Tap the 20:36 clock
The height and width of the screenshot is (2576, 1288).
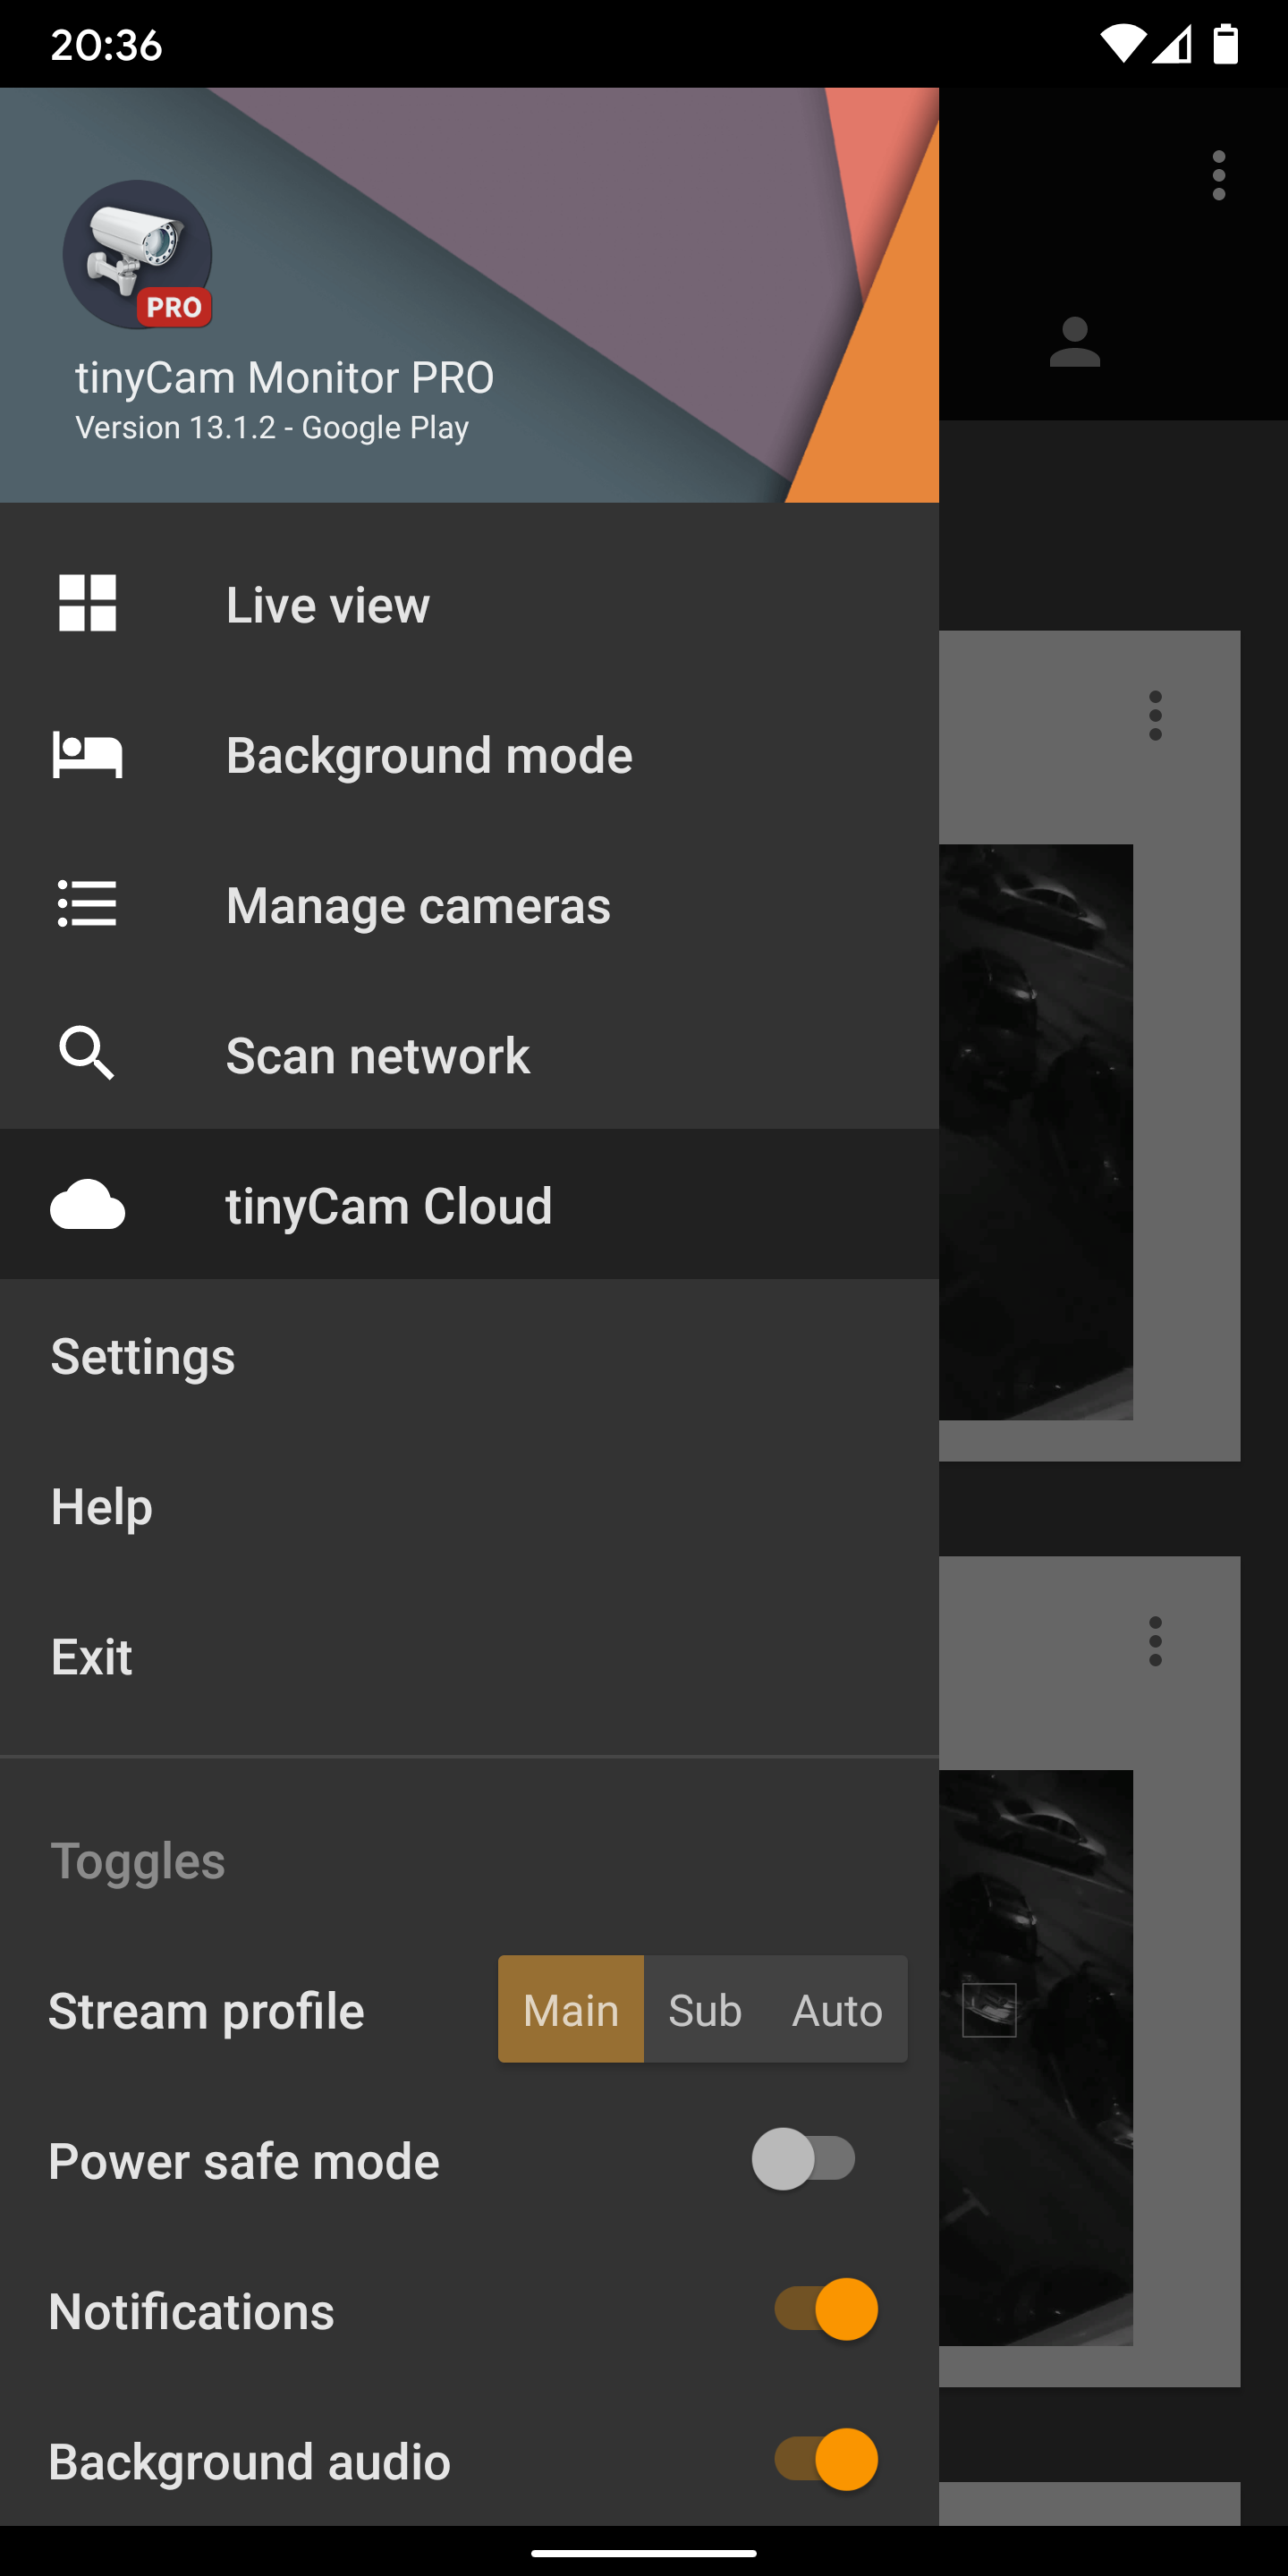pos(106,45)
